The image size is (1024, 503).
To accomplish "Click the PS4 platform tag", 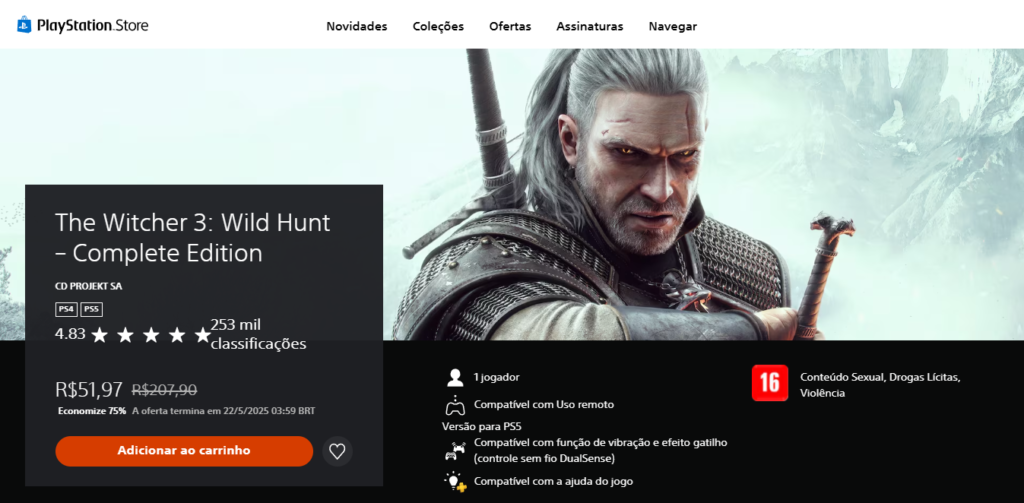I will click(66, 309).
